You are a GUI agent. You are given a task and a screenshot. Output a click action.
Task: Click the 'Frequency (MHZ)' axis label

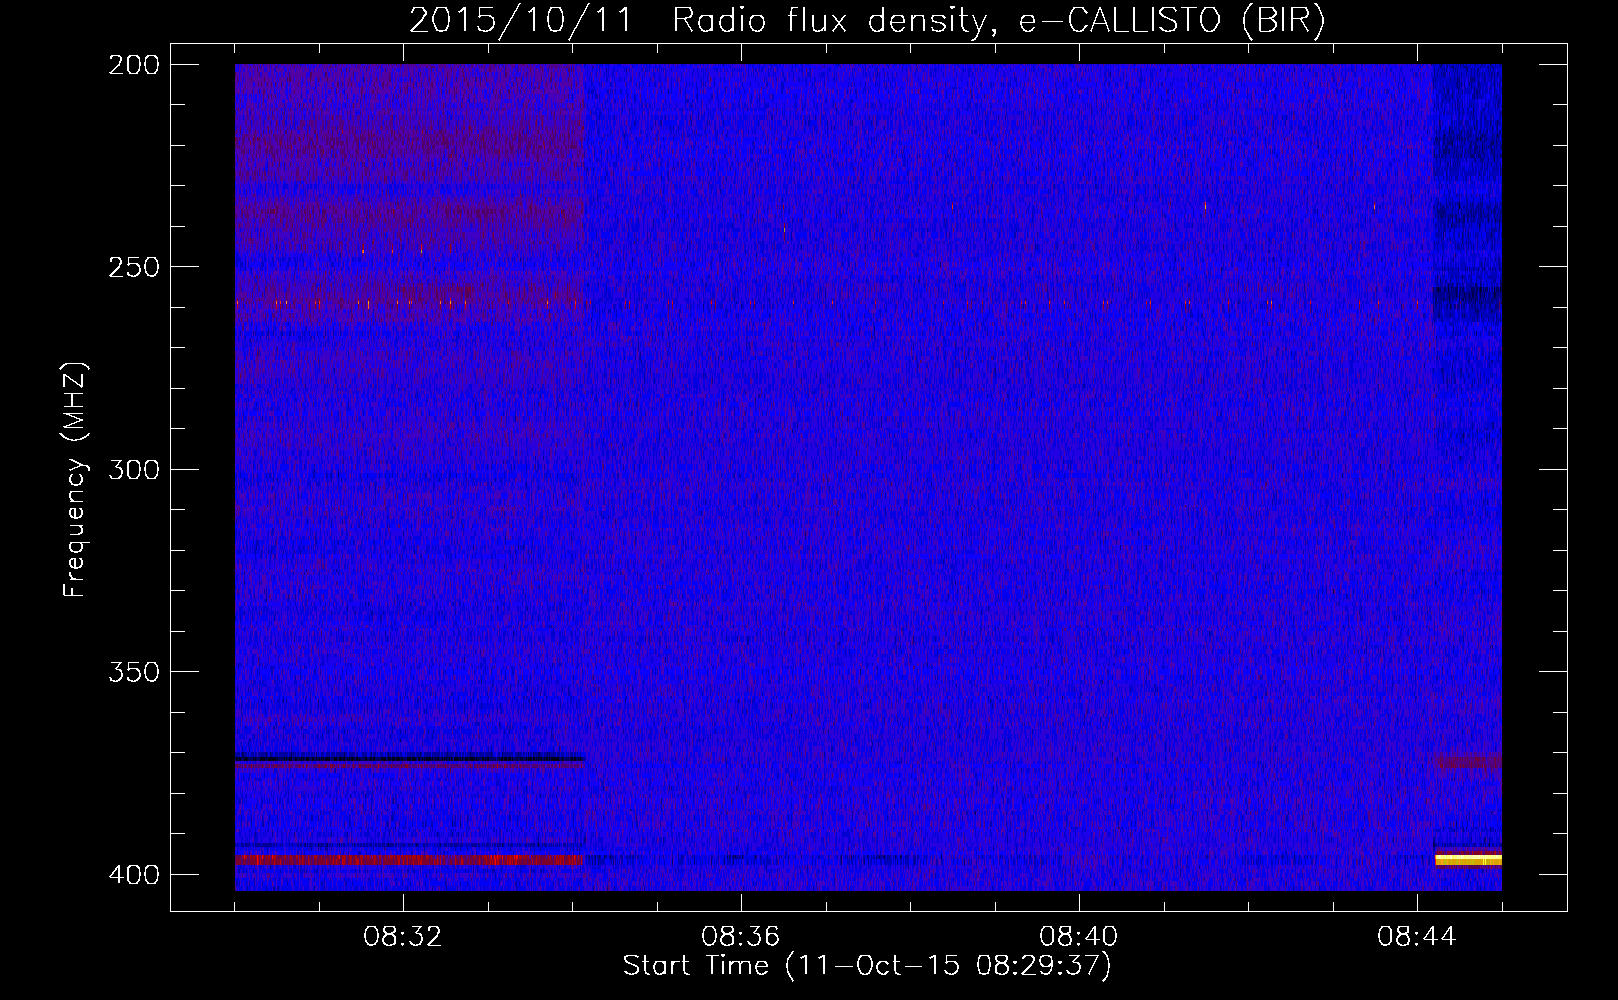coord(75,479)
